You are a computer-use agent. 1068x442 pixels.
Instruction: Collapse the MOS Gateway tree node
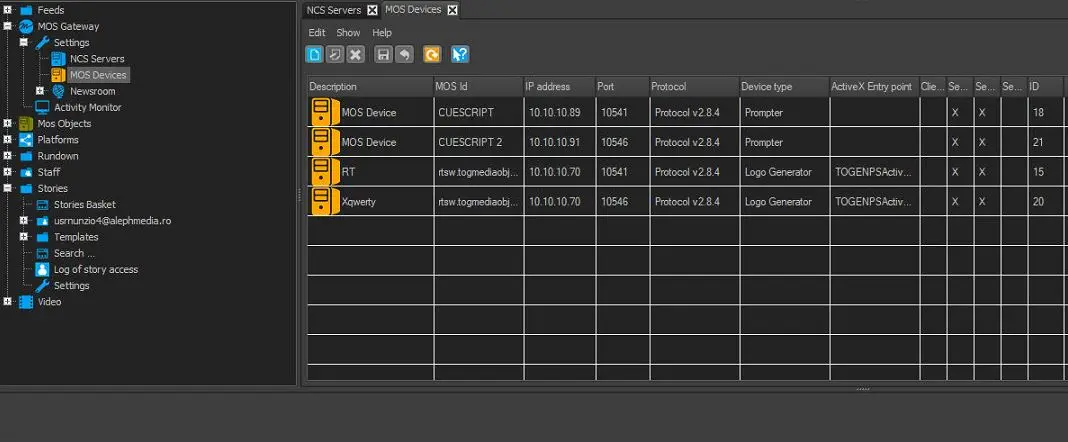click(8, 26)
